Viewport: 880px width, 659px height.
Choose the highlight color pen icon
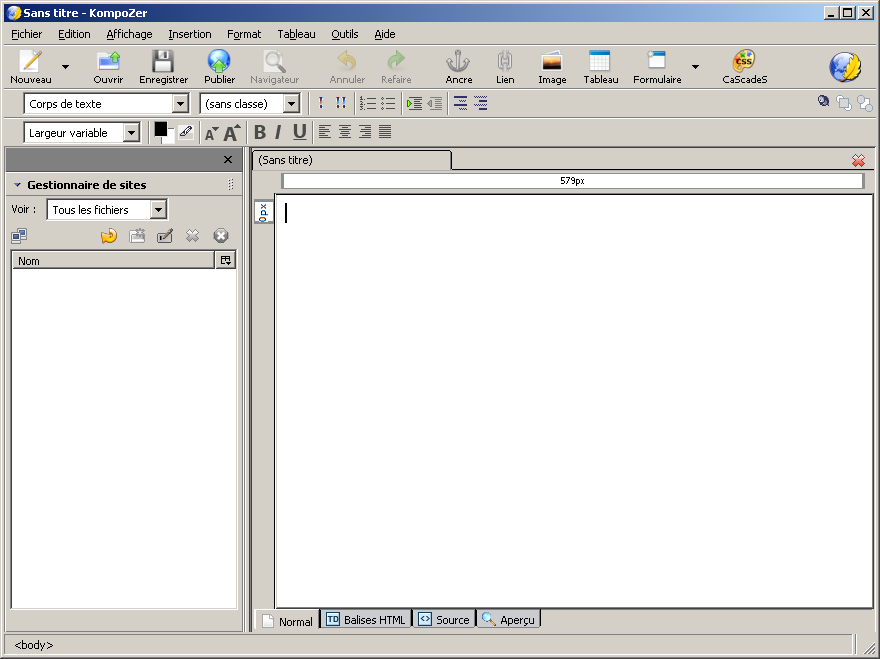(186, 132)
